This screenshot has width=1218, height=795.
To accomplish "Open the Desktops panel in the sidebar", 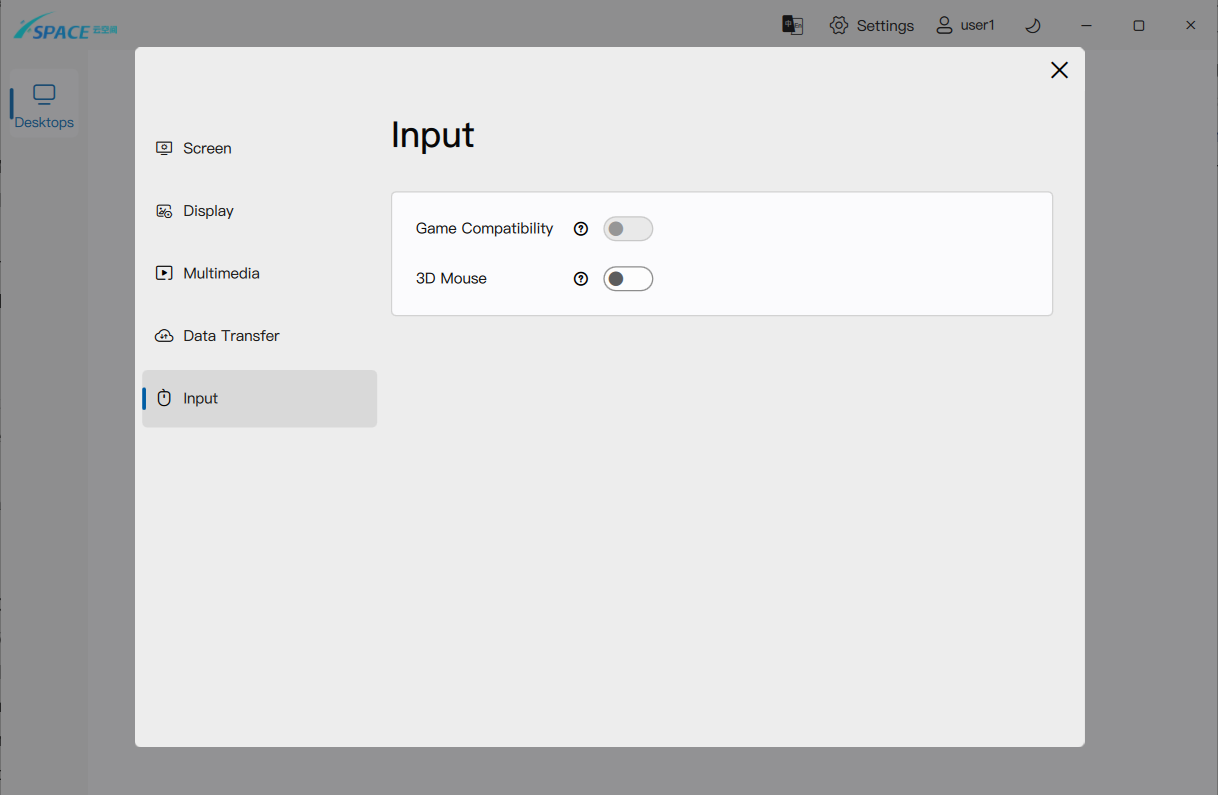I will (44, 106).
